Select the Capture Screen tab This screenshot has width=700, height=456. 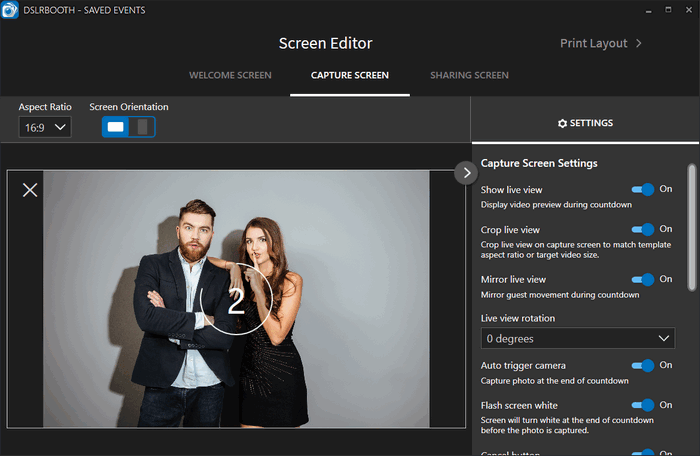click(x=349, y=75)
